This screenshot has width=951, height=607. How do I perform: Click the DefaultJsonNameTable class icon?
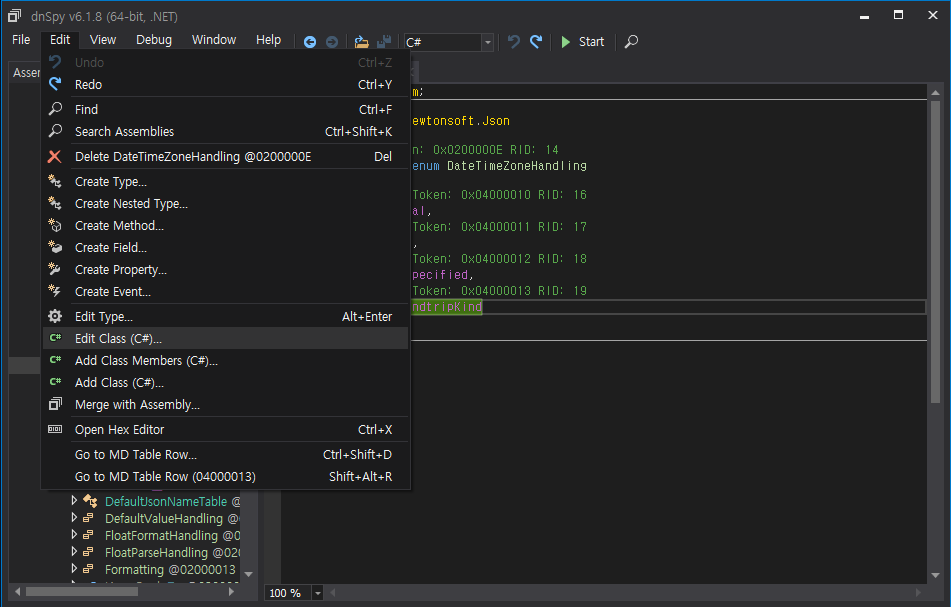(90, 501)
